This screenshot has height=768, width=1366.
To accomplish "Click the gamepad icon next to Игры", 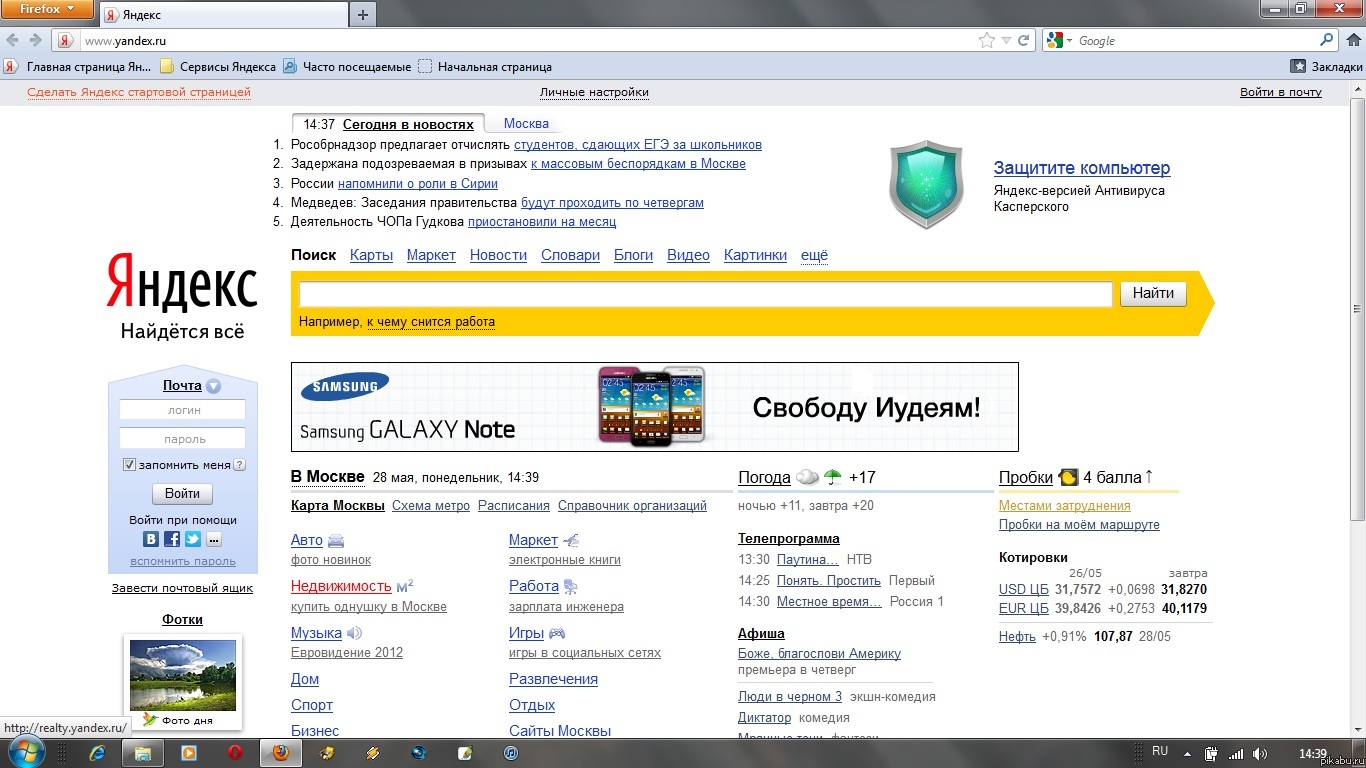I will (557, 633).
